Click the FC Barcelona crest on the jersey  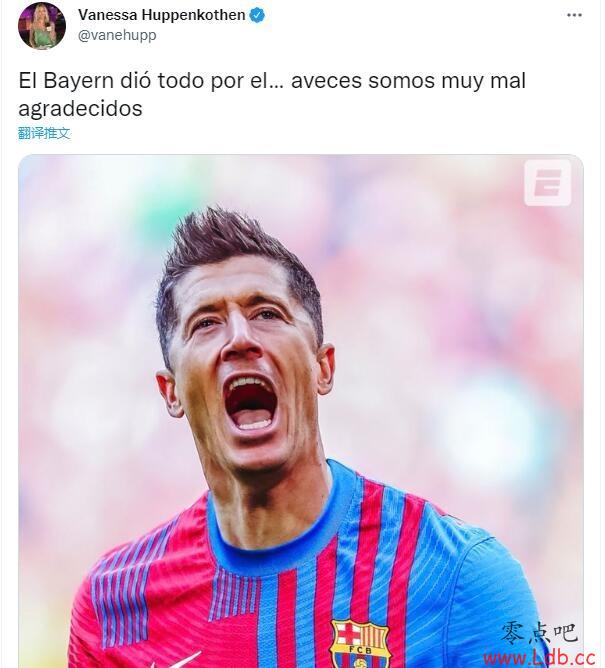point(360,643)
